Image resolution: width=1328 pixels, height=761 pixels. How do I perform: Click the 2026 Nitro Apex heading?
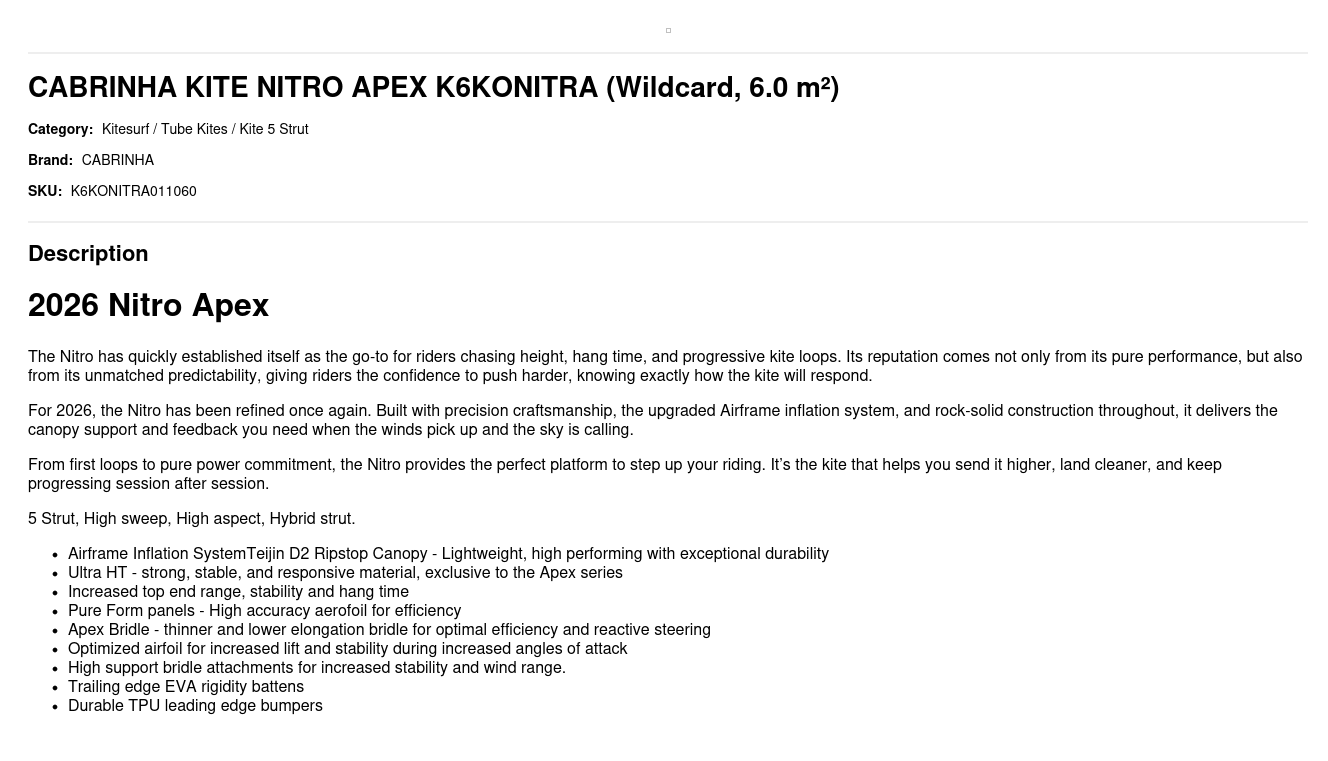click(x=148, y=306)
